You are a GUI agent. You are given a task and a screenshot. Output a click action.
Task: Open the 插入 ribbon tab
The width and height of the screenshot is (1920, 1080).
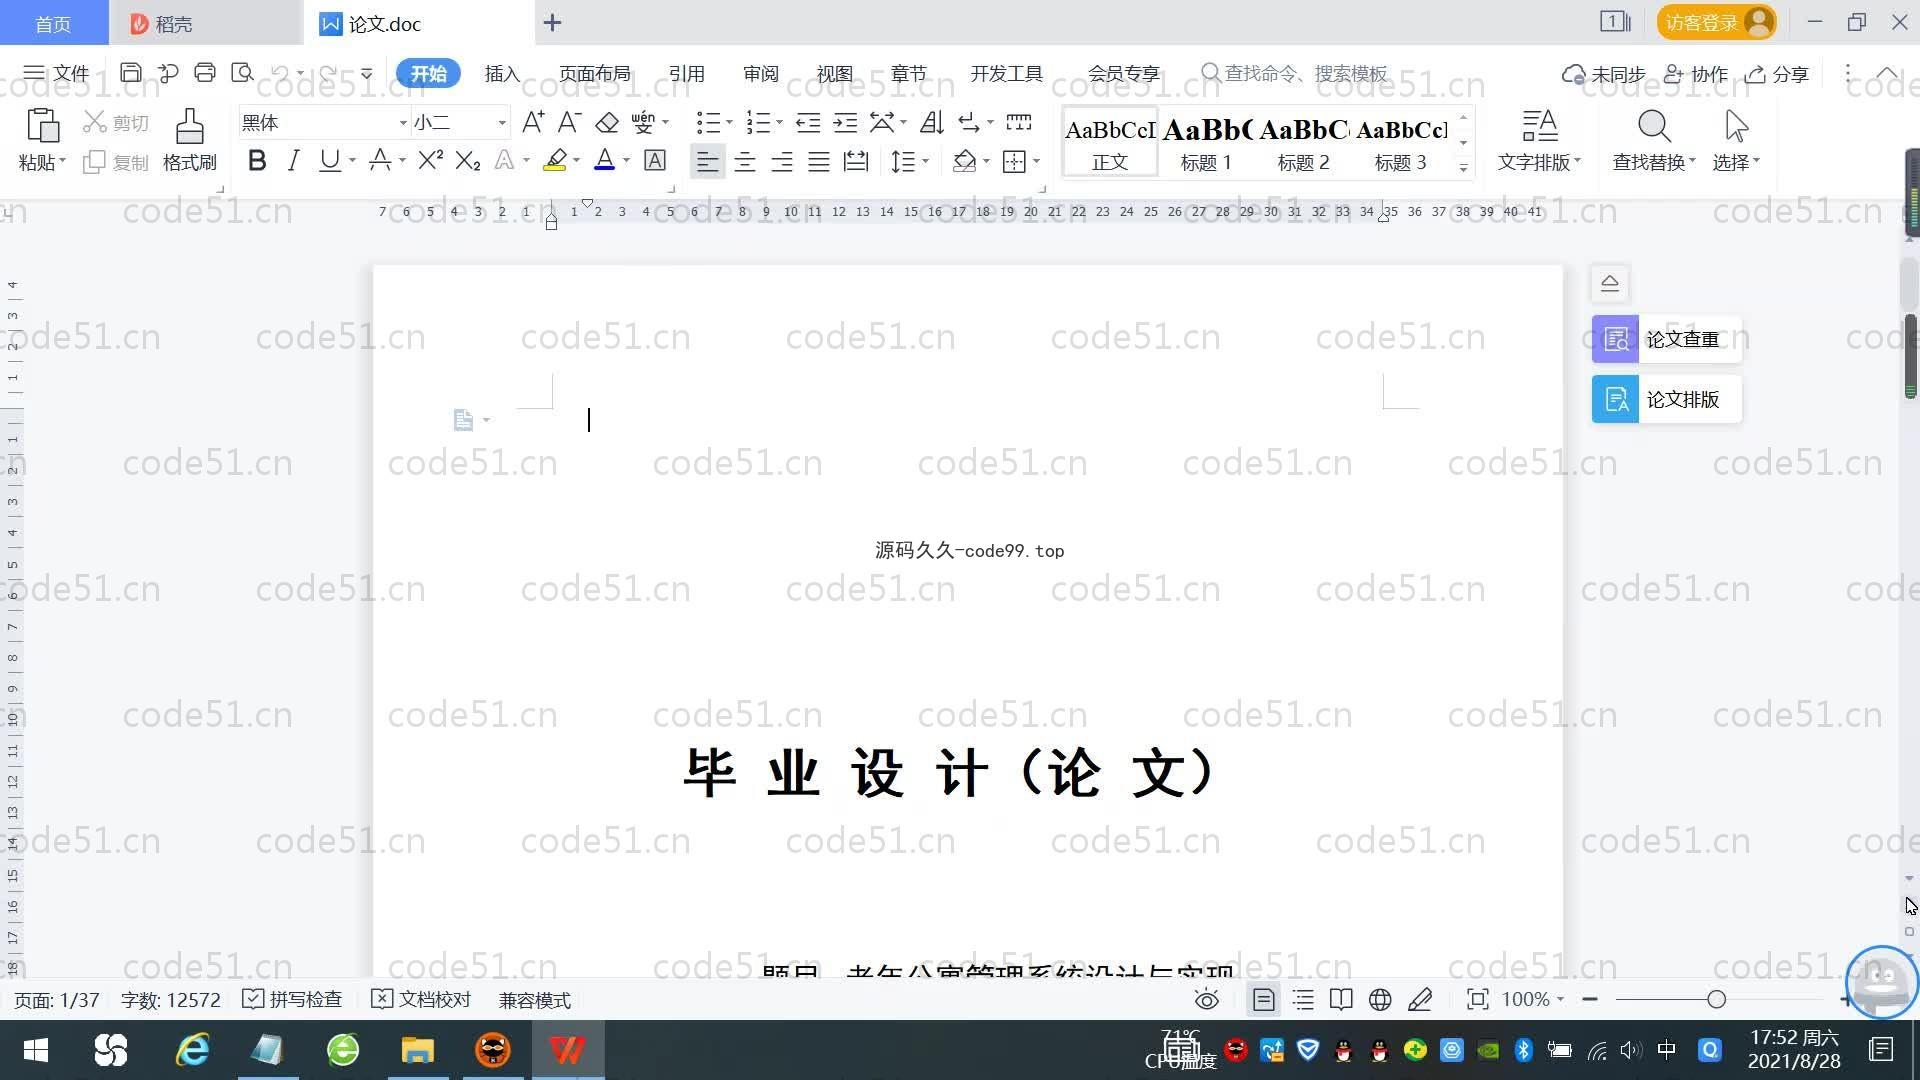(502, 74)
